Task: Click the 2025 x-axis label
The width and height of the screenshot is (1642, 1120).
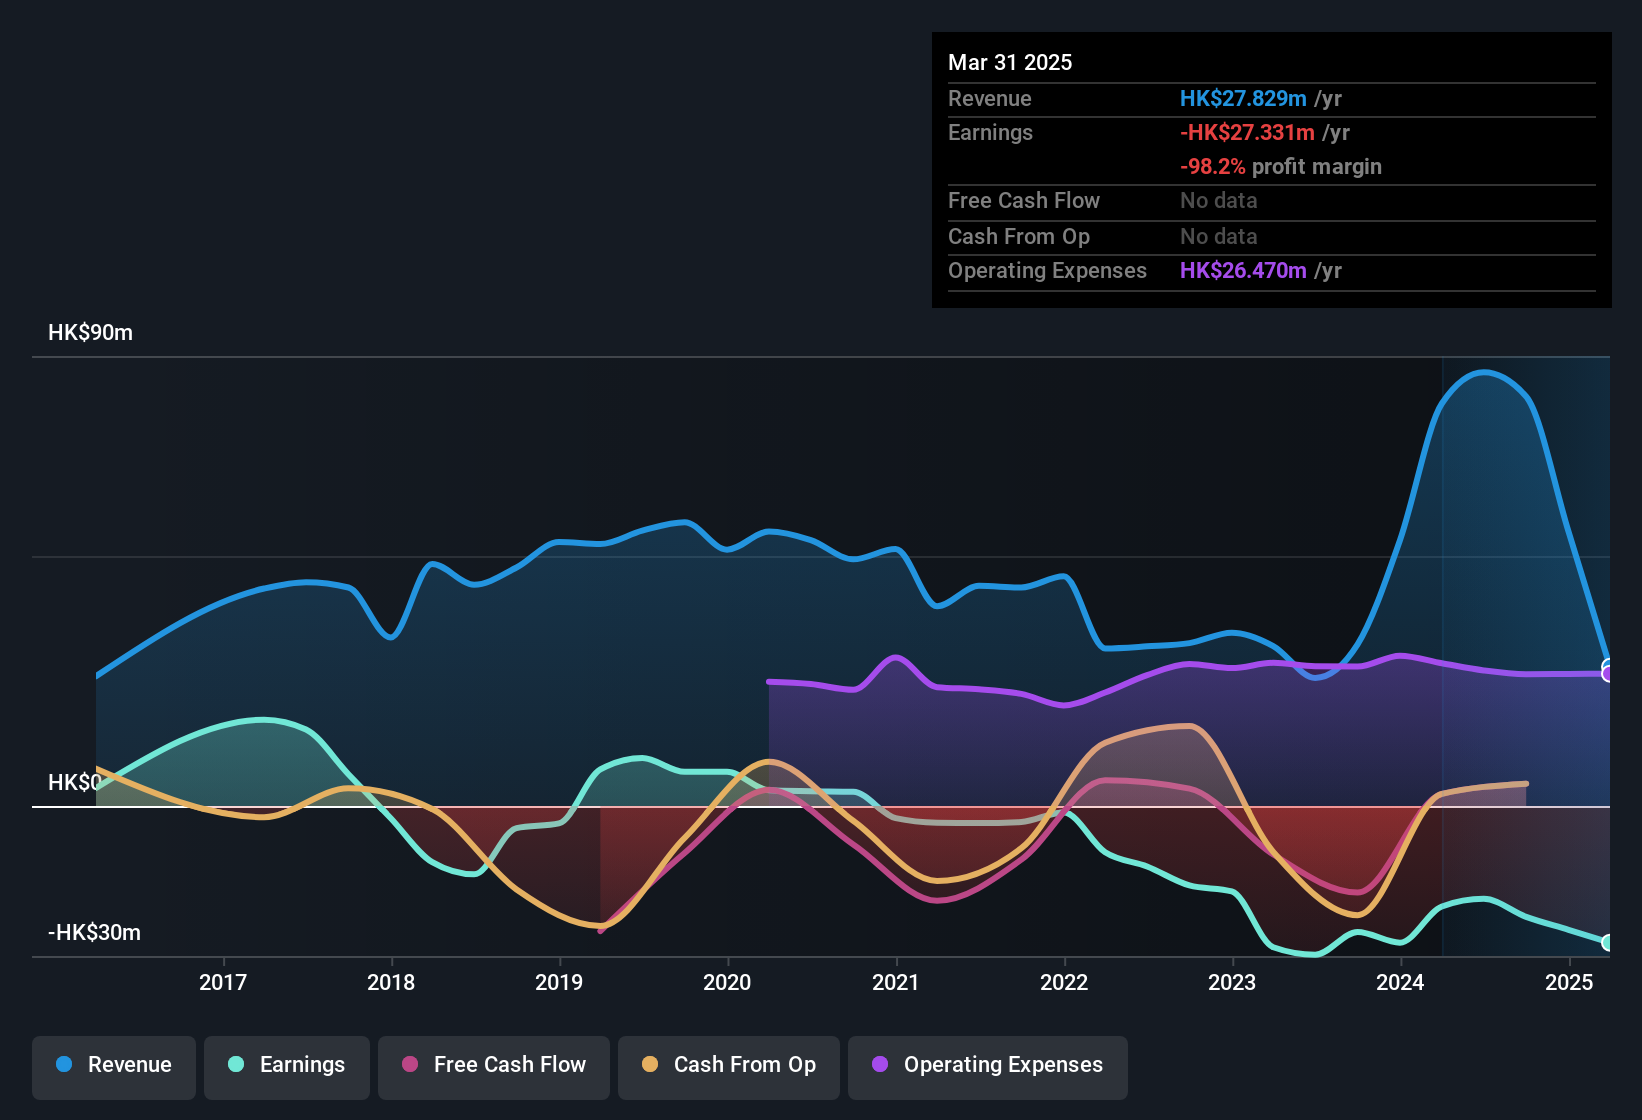Action: tap(1569, 982)
